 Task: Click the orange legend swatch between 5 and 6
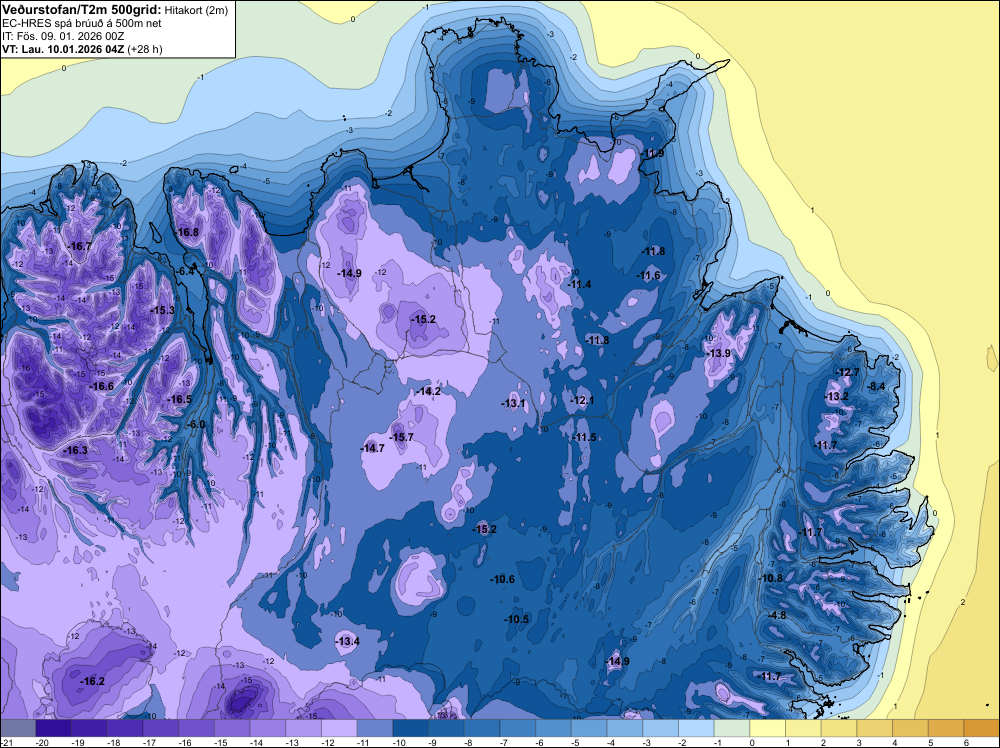click(x=946, y=728)
